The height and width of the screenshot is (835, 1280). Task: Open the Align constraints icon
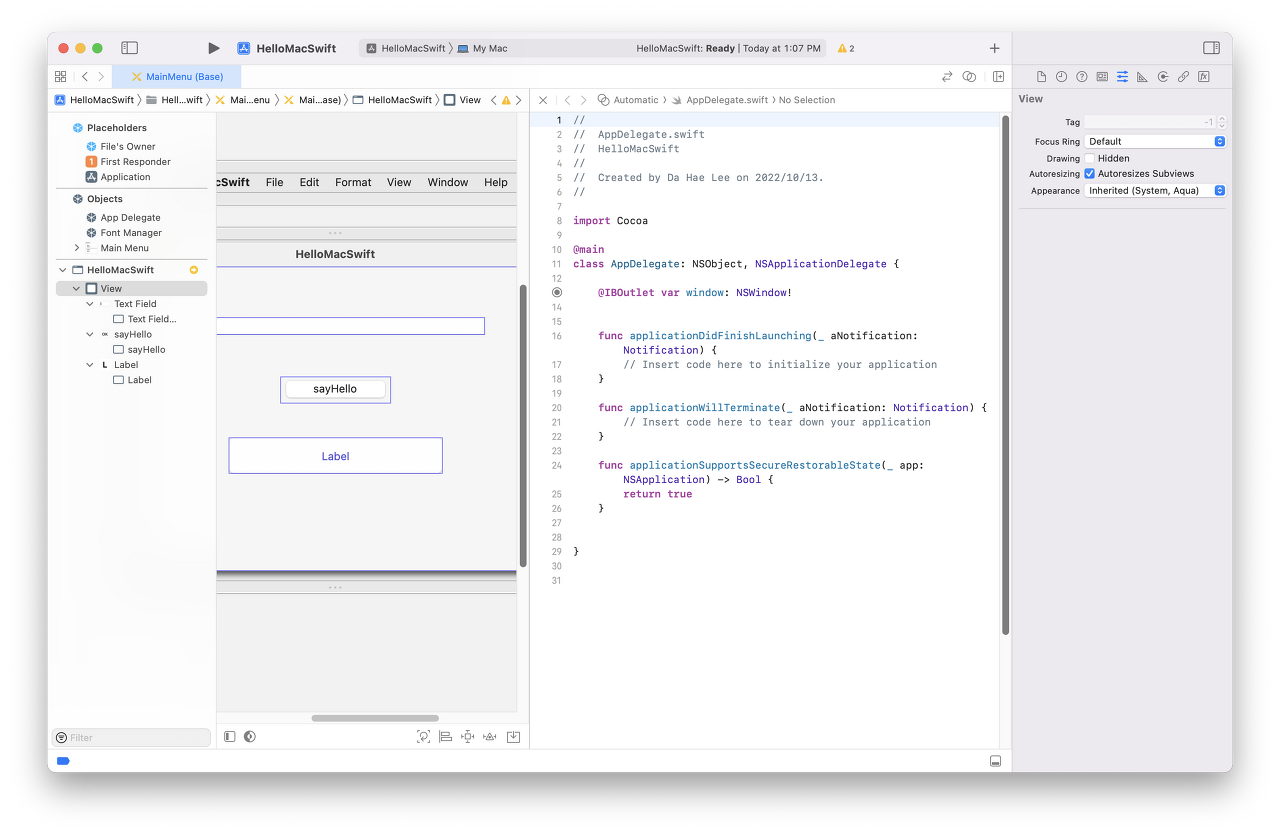[x=445, y=736]
